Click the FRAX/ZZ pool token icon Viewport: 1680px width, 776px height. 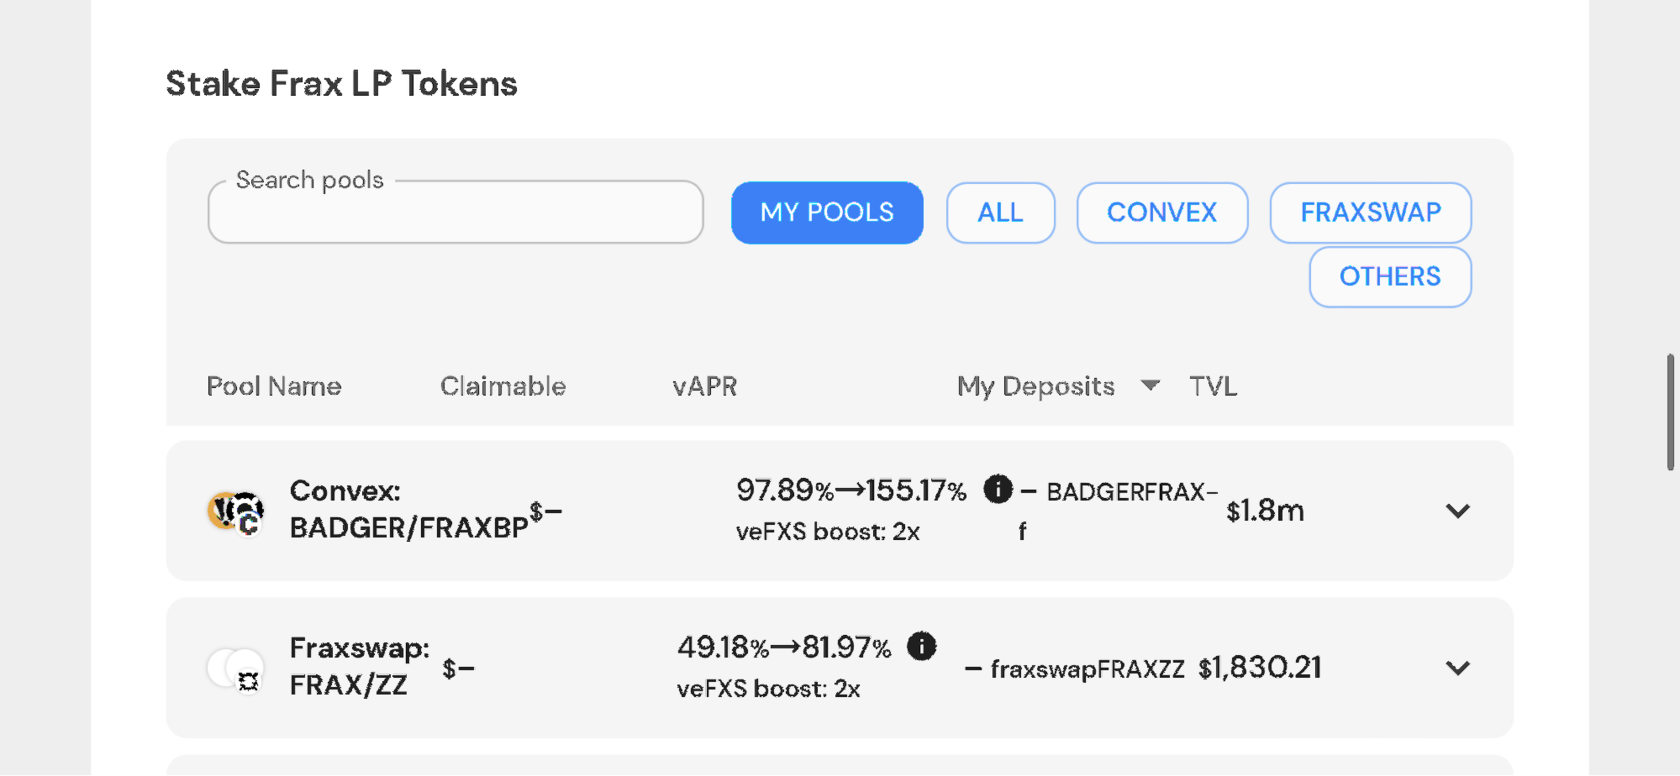click(x=236, y=668)
